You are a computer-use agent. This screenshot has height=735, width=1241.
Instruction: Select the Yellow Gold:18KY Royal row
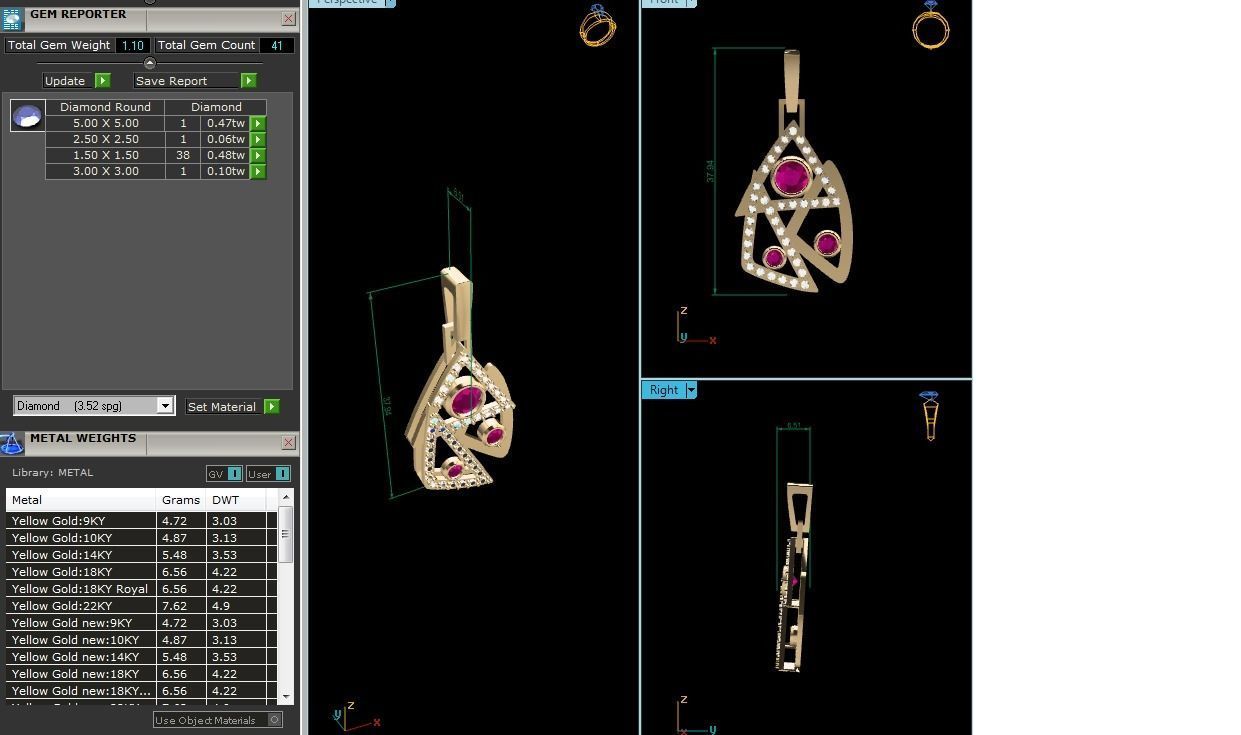click(x=141, y=589)
